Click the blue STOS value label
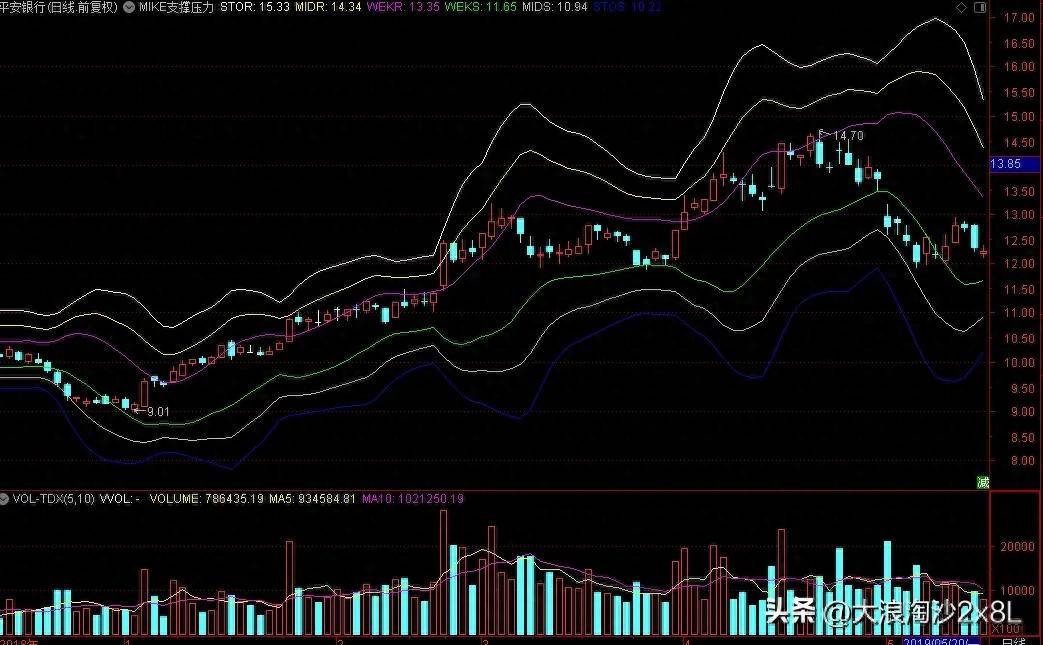The height and width of the screenshot is (645, 1043). click(627, 7)
